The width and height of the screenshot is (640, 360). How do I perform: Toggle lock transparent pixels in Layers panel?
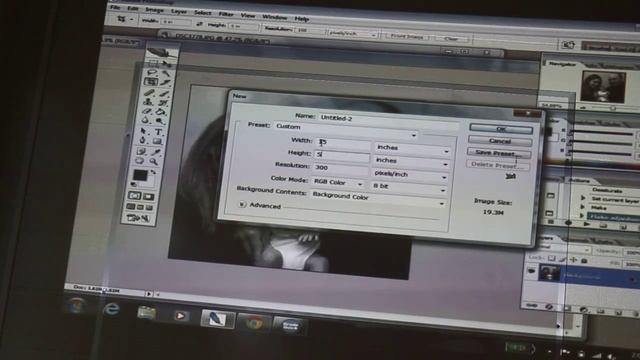point(551,258)
